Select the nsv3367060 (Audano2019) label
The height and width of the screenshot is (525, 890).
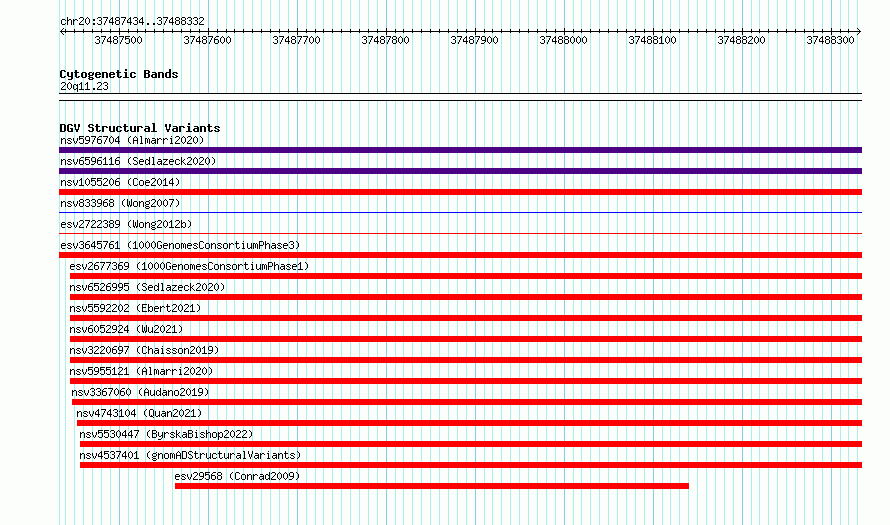(140, 392)
